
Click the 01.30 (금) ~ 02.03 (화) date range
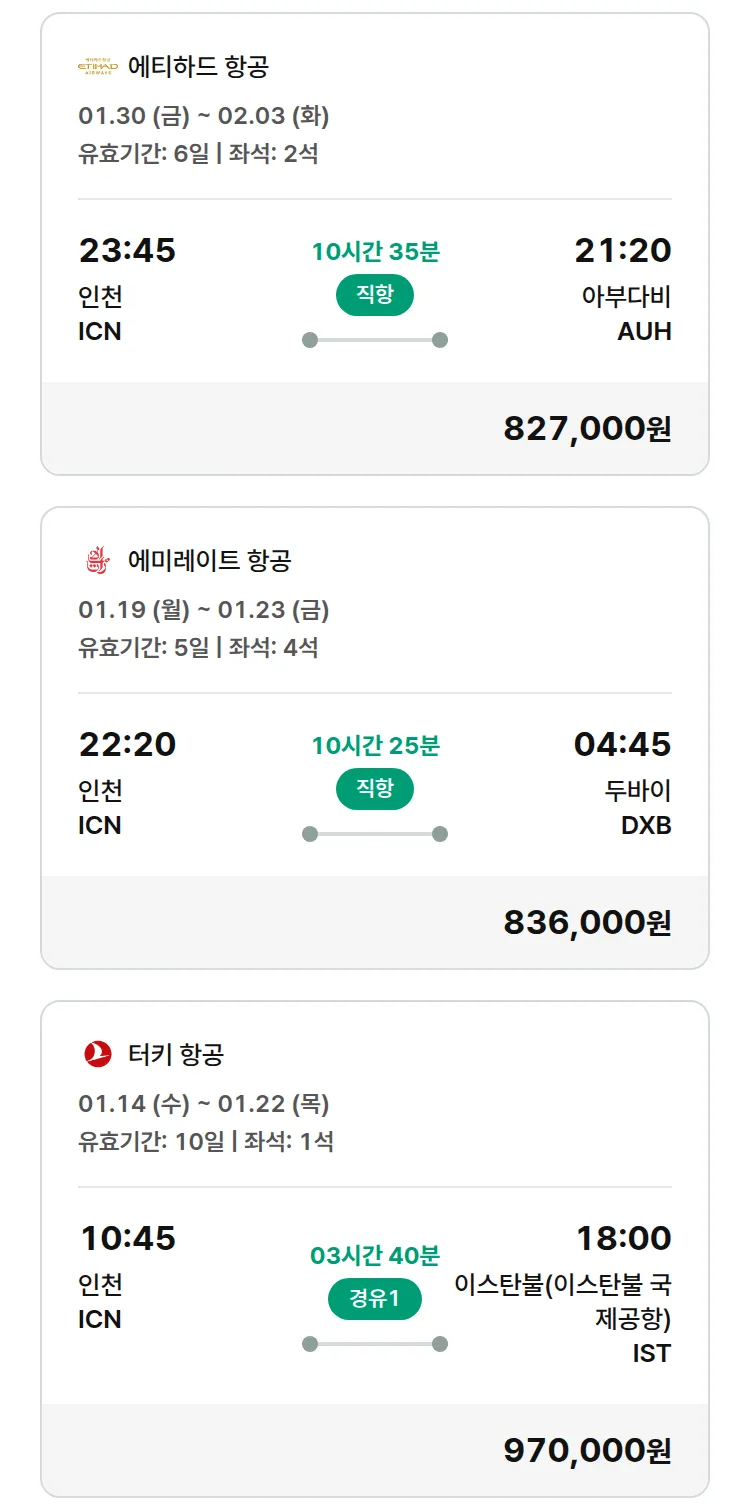tap(204, 116)
